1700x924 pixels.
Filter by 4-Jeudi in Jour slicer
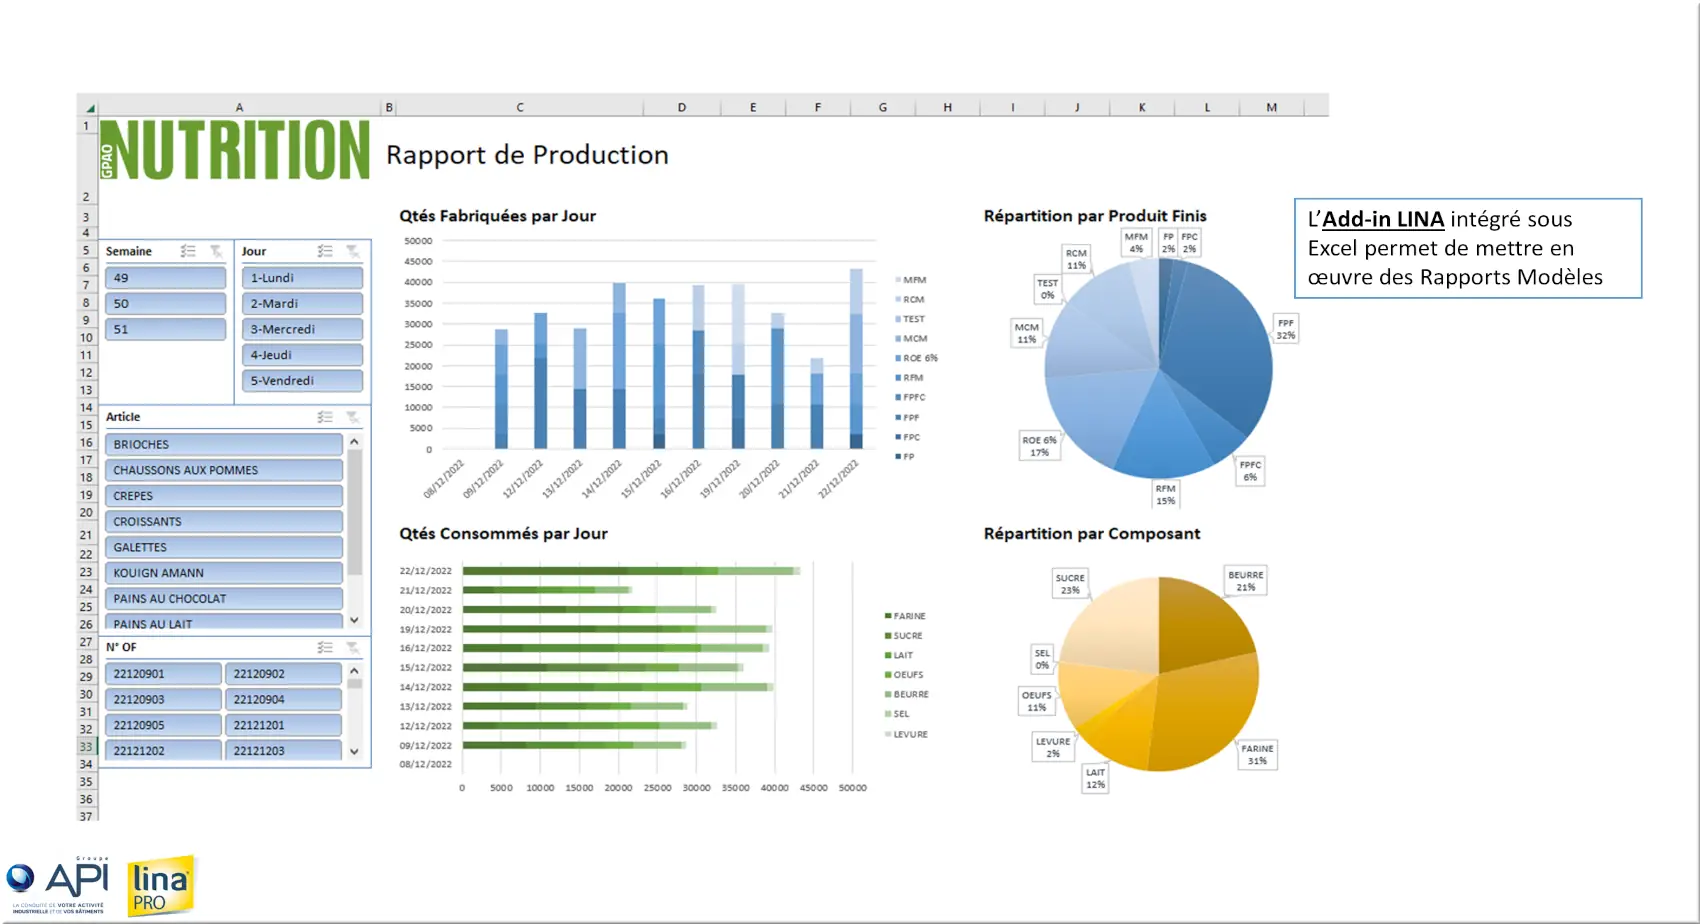point(302,355)
